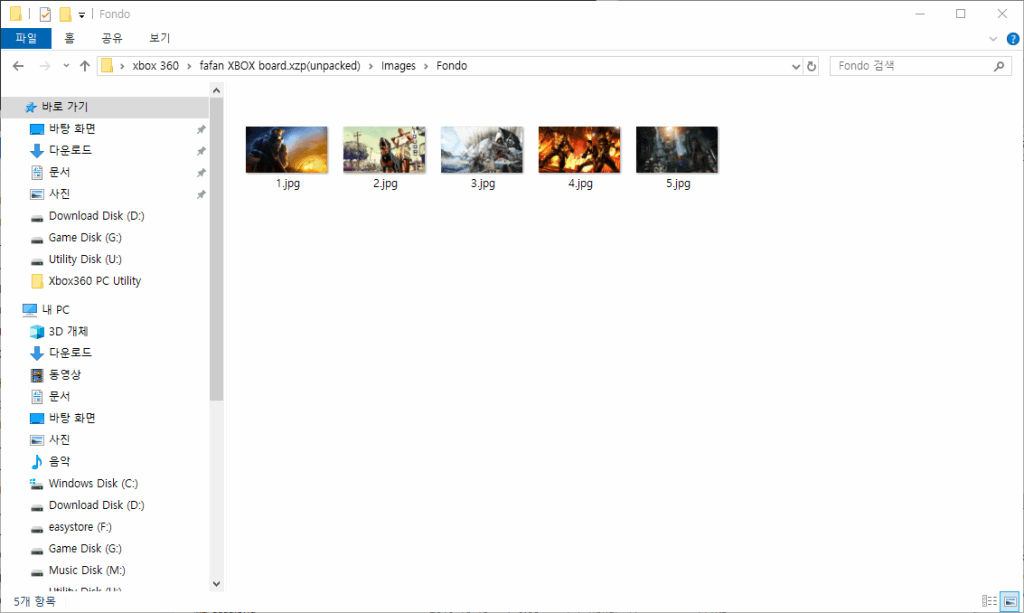Screen dimensions: 1024x613
Task: Expand the chevron right after xbox 360
Action: pyautogui.click(x=189, y=66)
